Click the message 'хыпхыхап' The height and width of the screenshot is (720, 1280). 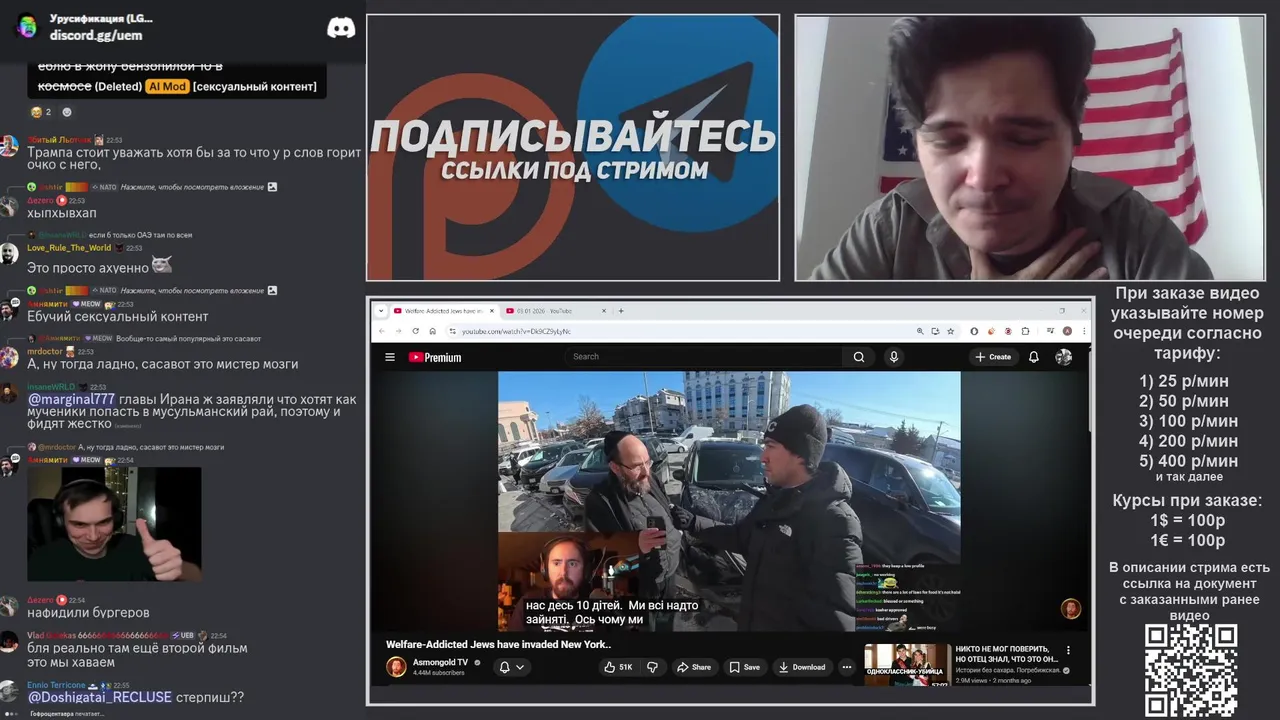[x=62, y=213]
